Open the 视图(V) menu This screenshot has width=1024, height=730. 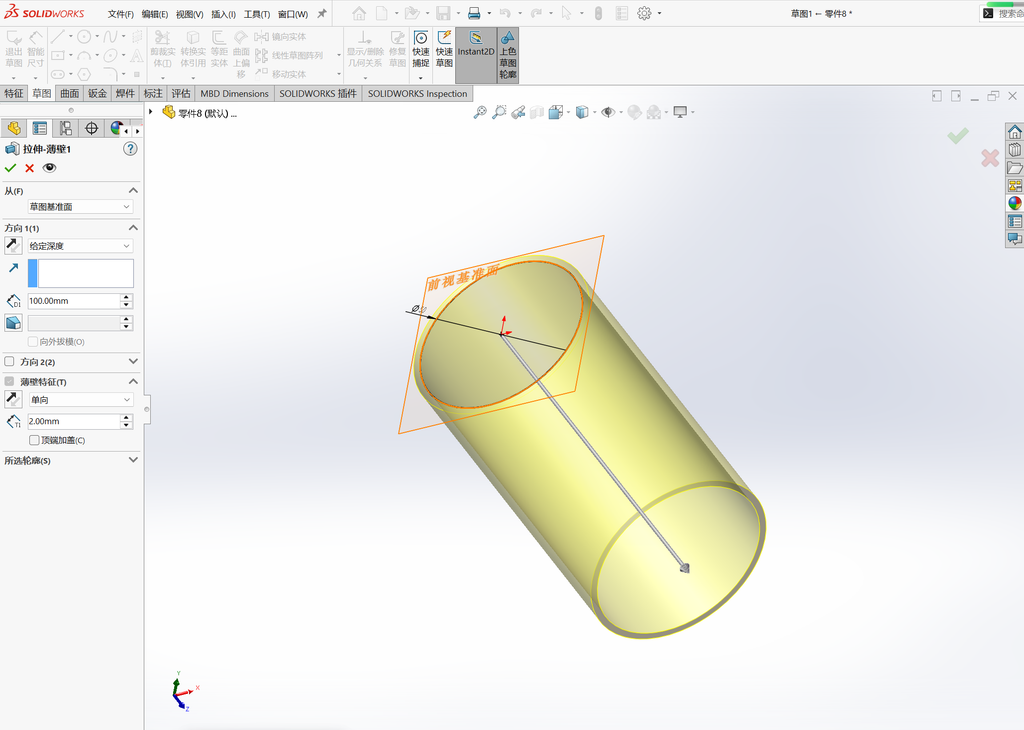pos(189,14)
